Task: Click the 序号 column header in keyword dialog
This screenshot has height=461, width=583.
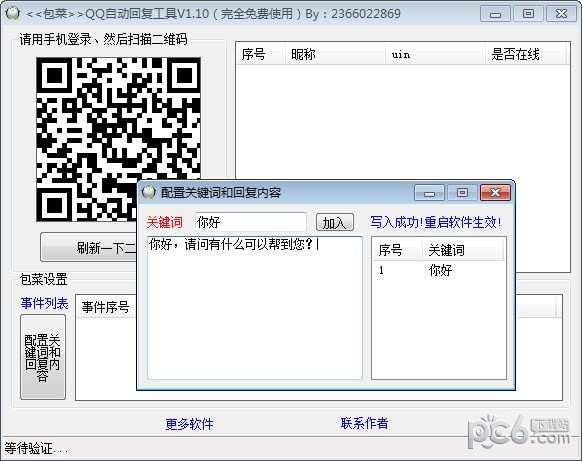Action: click(x=397, y=250)
